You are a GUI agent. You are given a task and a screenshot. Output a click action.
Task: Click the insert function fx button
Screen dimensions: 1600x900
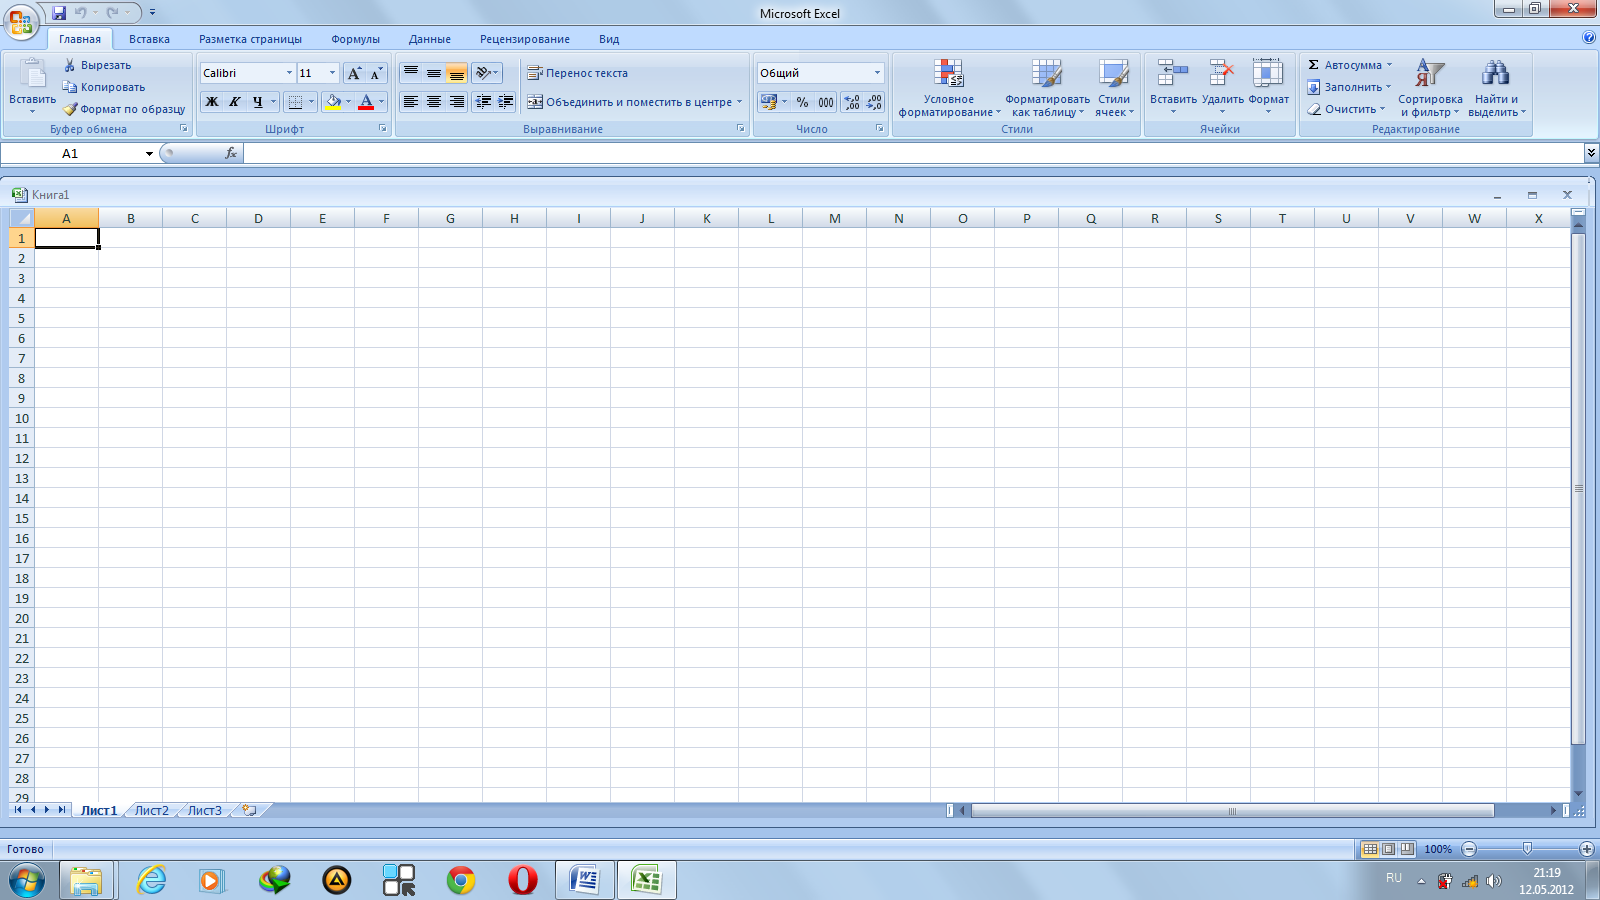[x=231, y=153]
